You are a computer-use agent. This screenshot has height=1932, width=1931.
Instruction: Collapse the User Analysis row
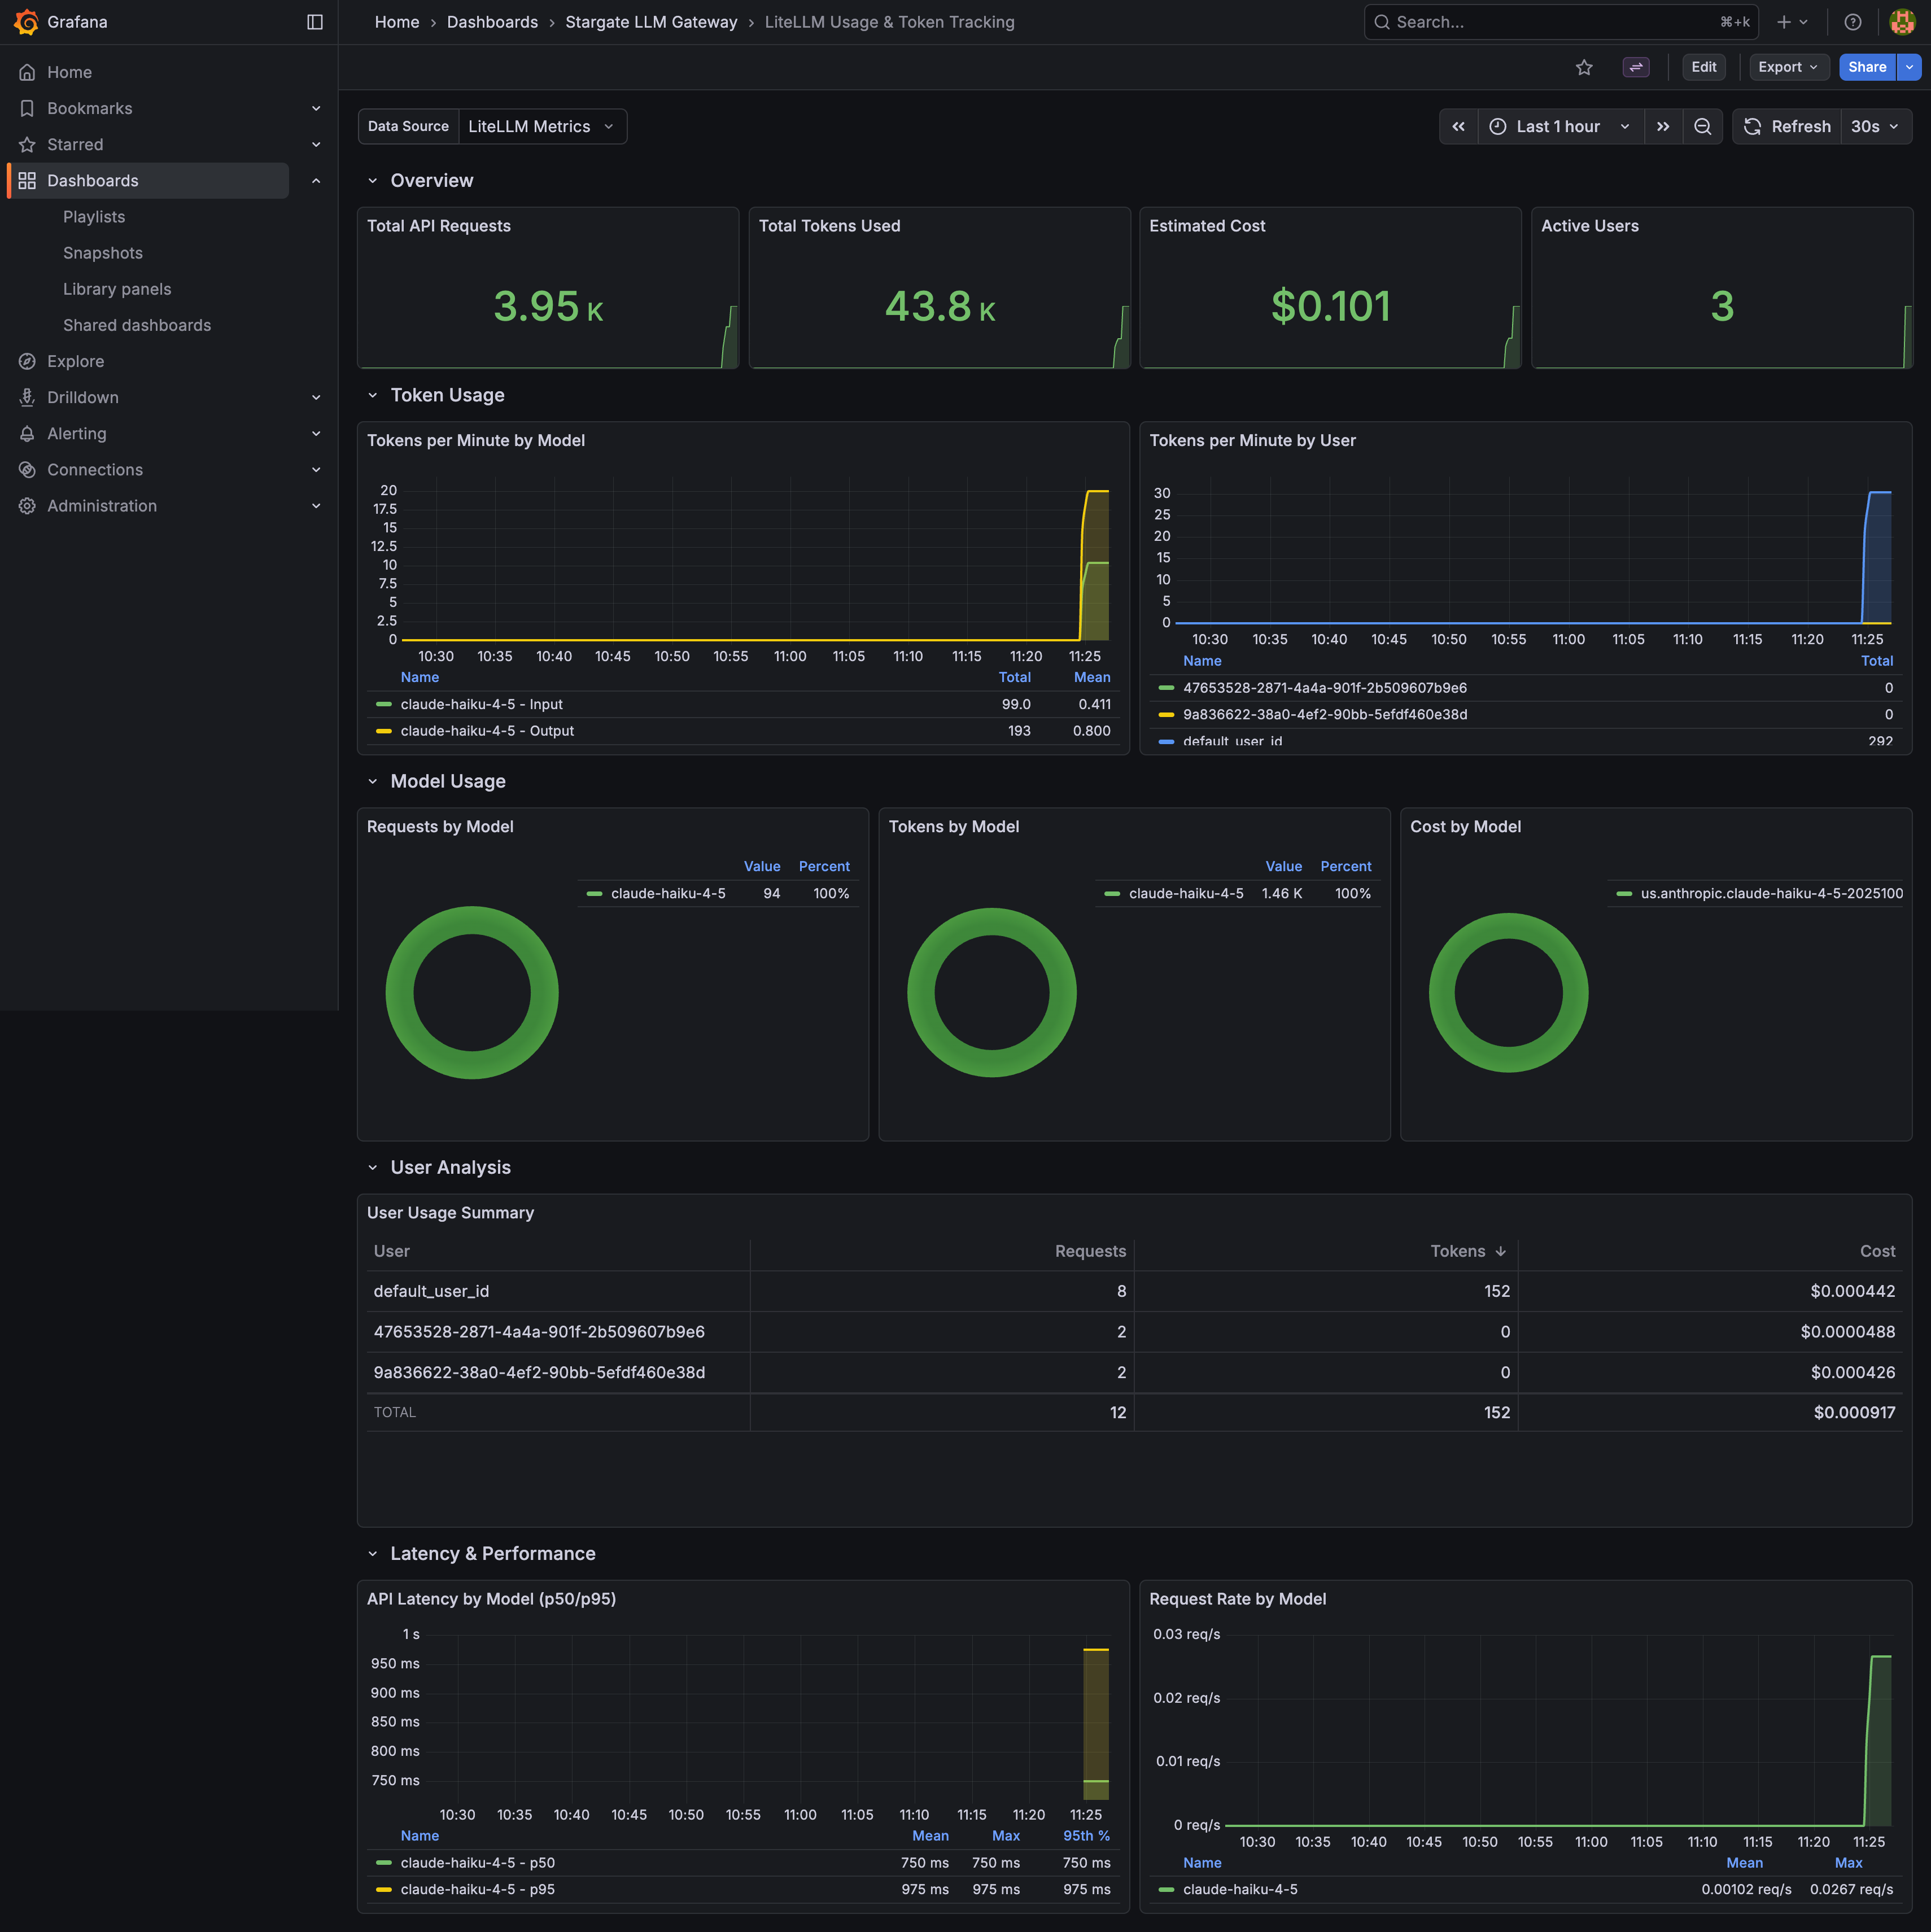point(372,1167)
